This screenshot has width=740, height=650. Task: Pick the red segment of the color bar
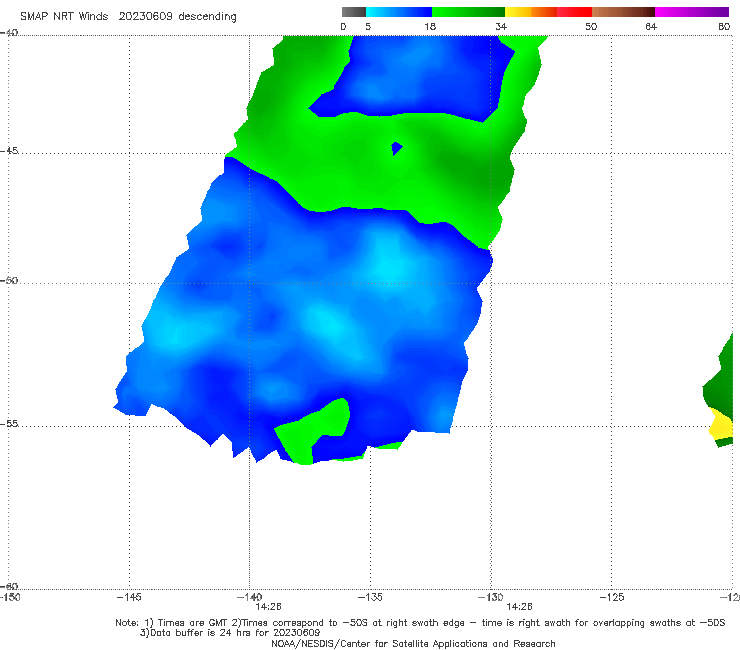point(574,12)
